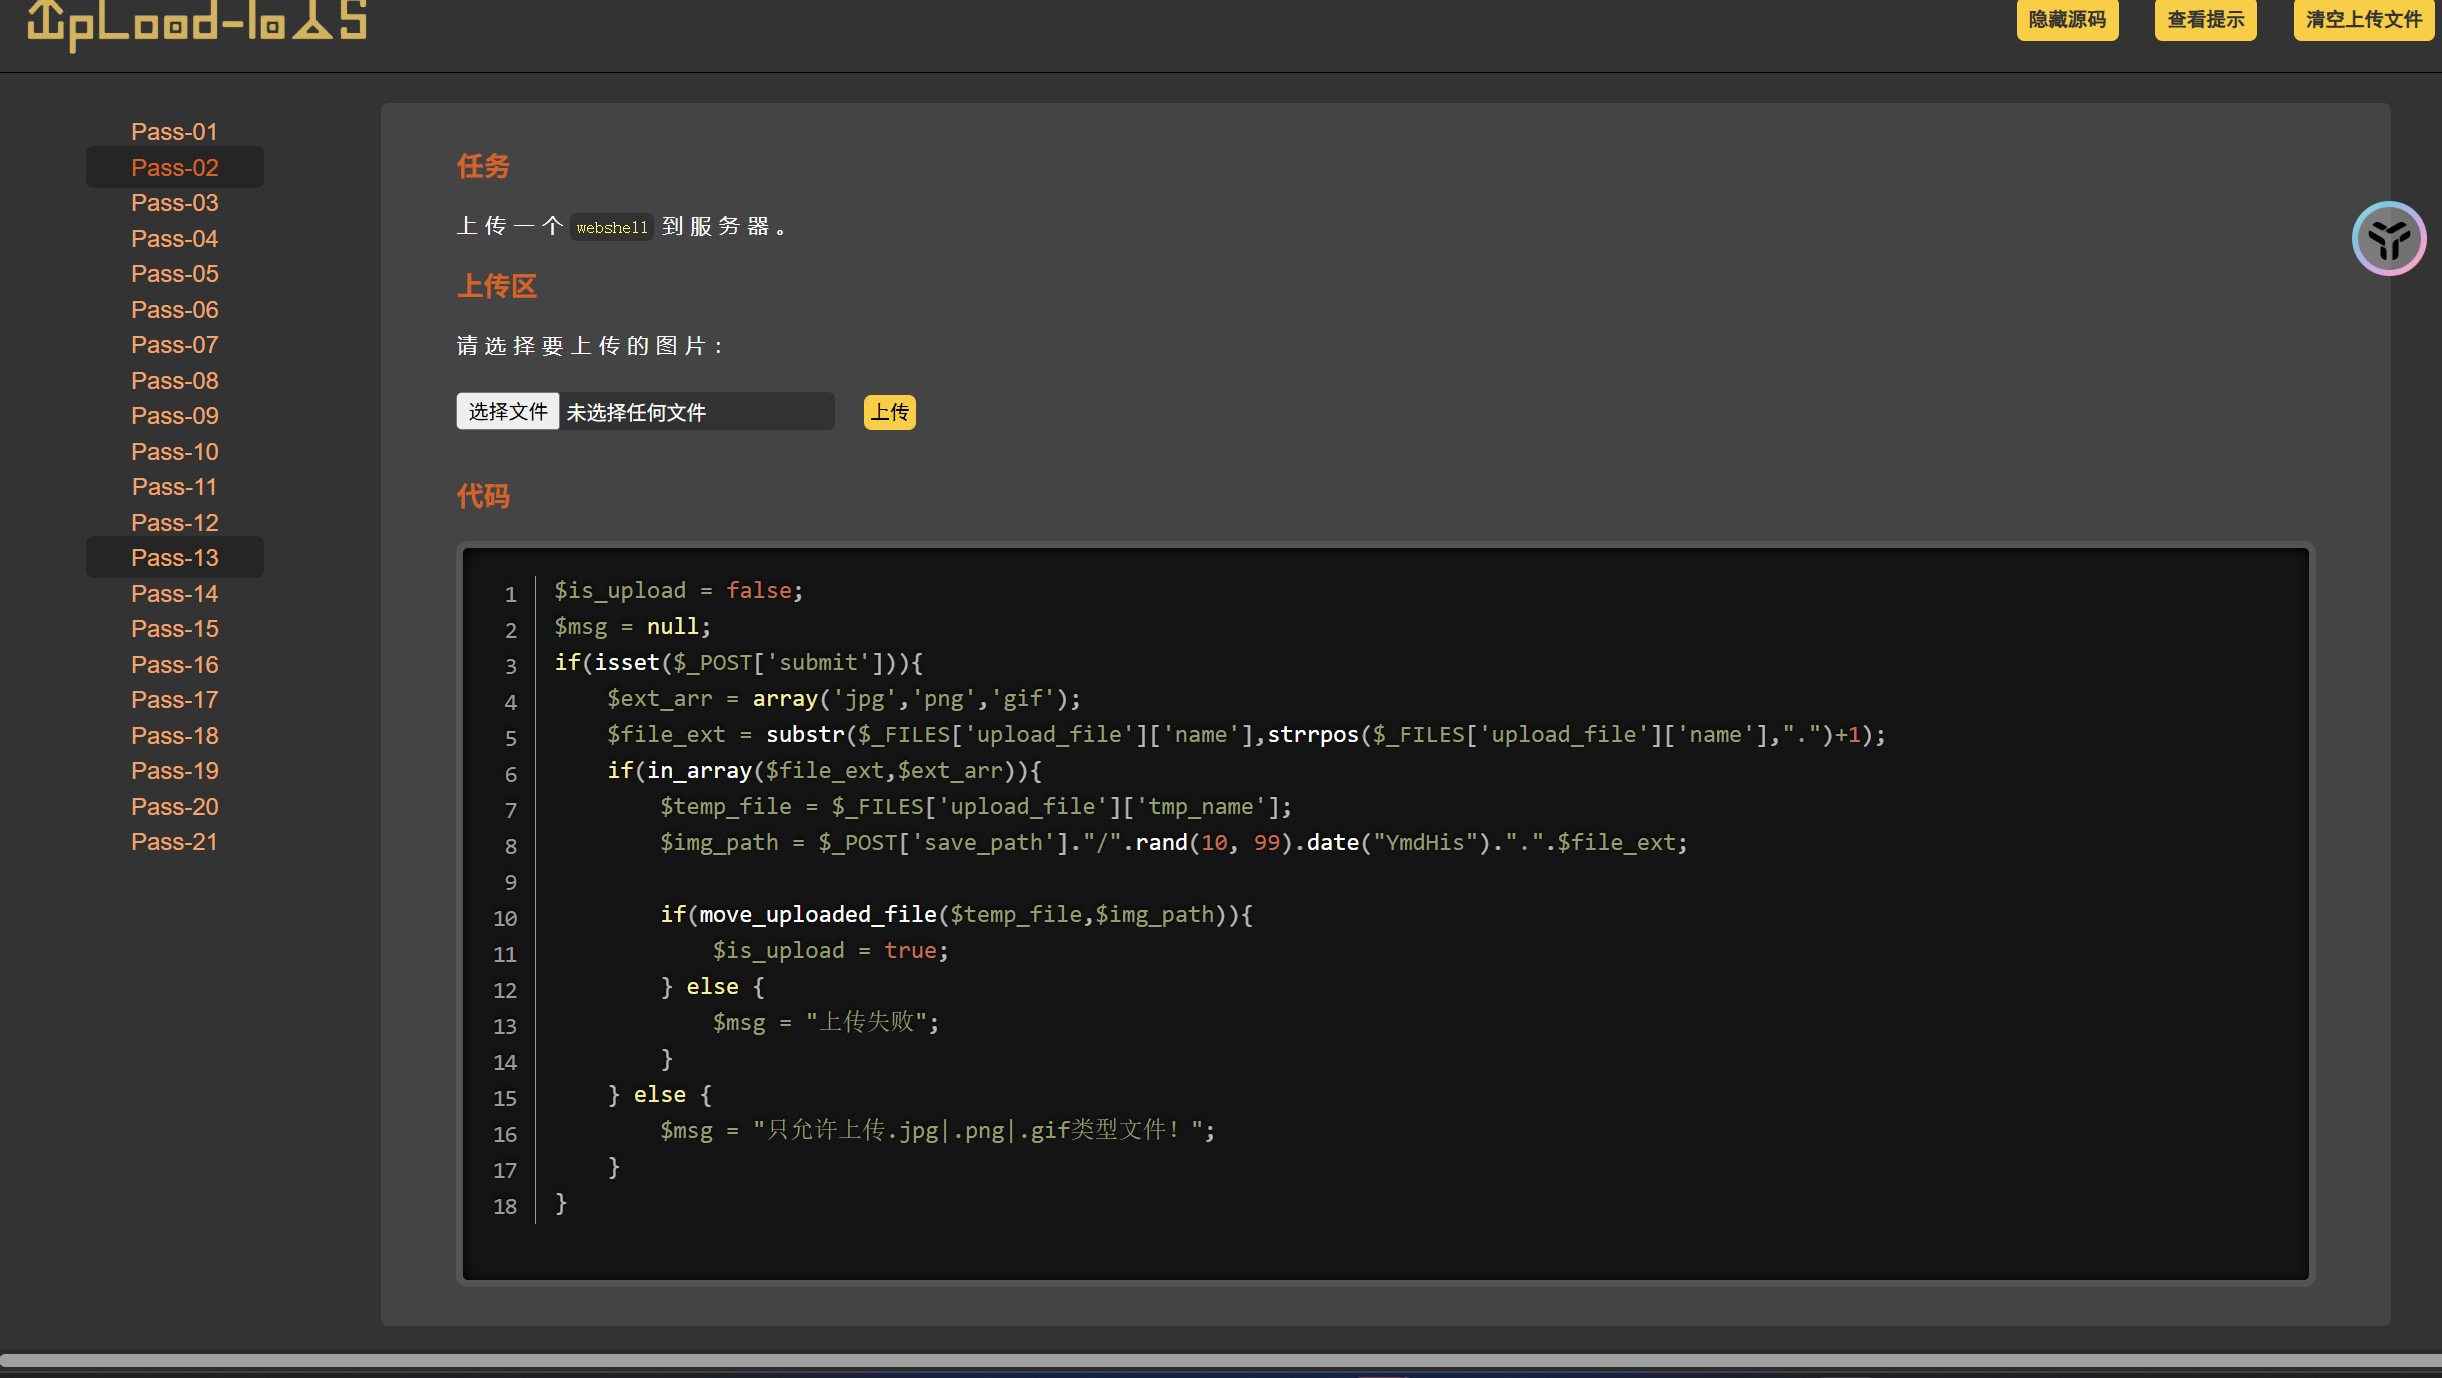Screen dimensions: 2442x1378
Task: Click the 查看提示 button
Action: (x=2204, y=20)
